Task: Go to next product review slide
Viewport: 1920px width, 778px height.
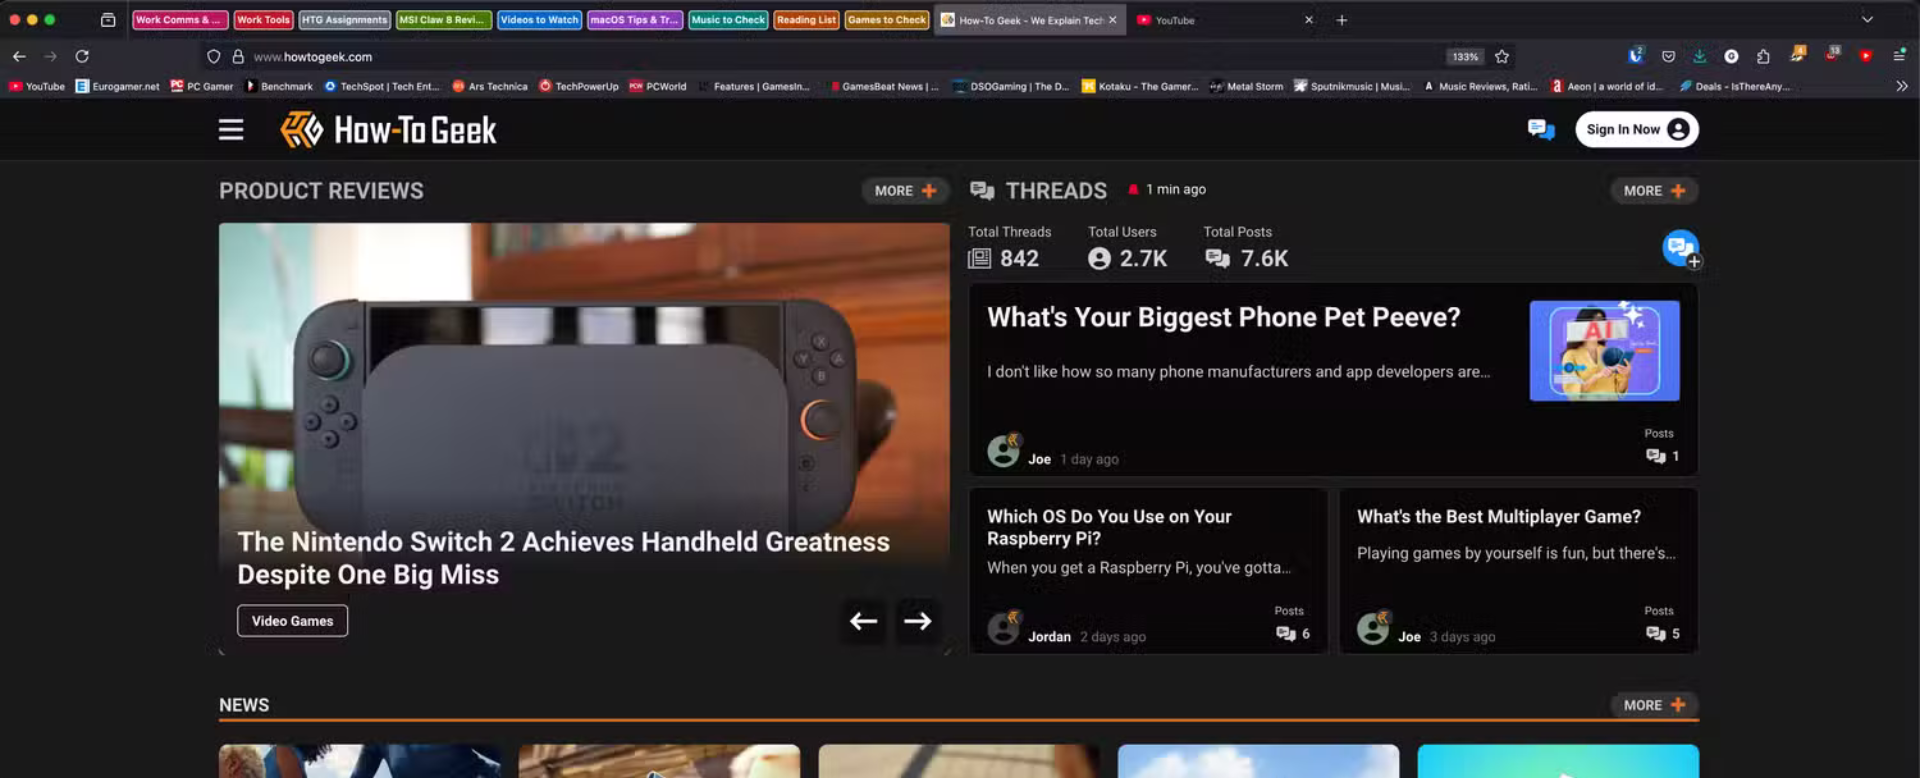Action: (x=917, y=621)
